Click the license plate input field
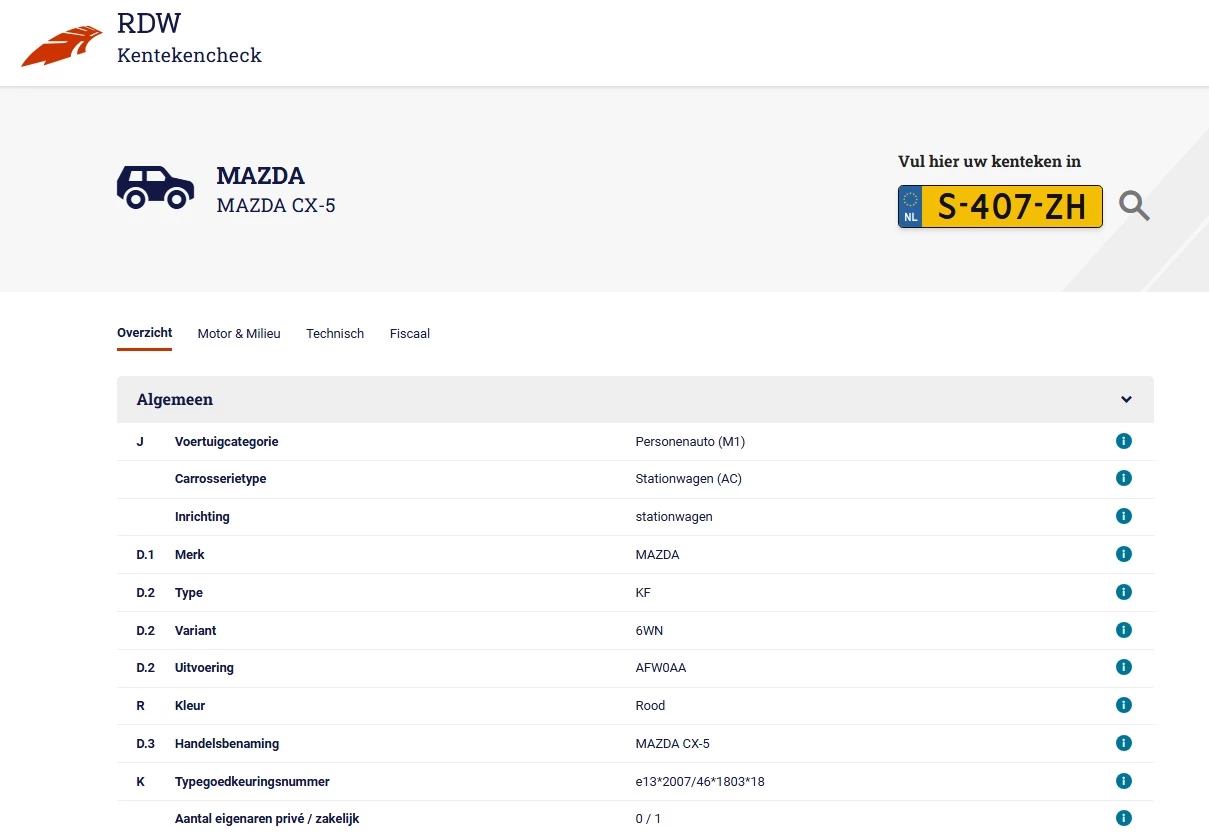The width and height of the screenshot is (1209, 838). [1010, 206]
